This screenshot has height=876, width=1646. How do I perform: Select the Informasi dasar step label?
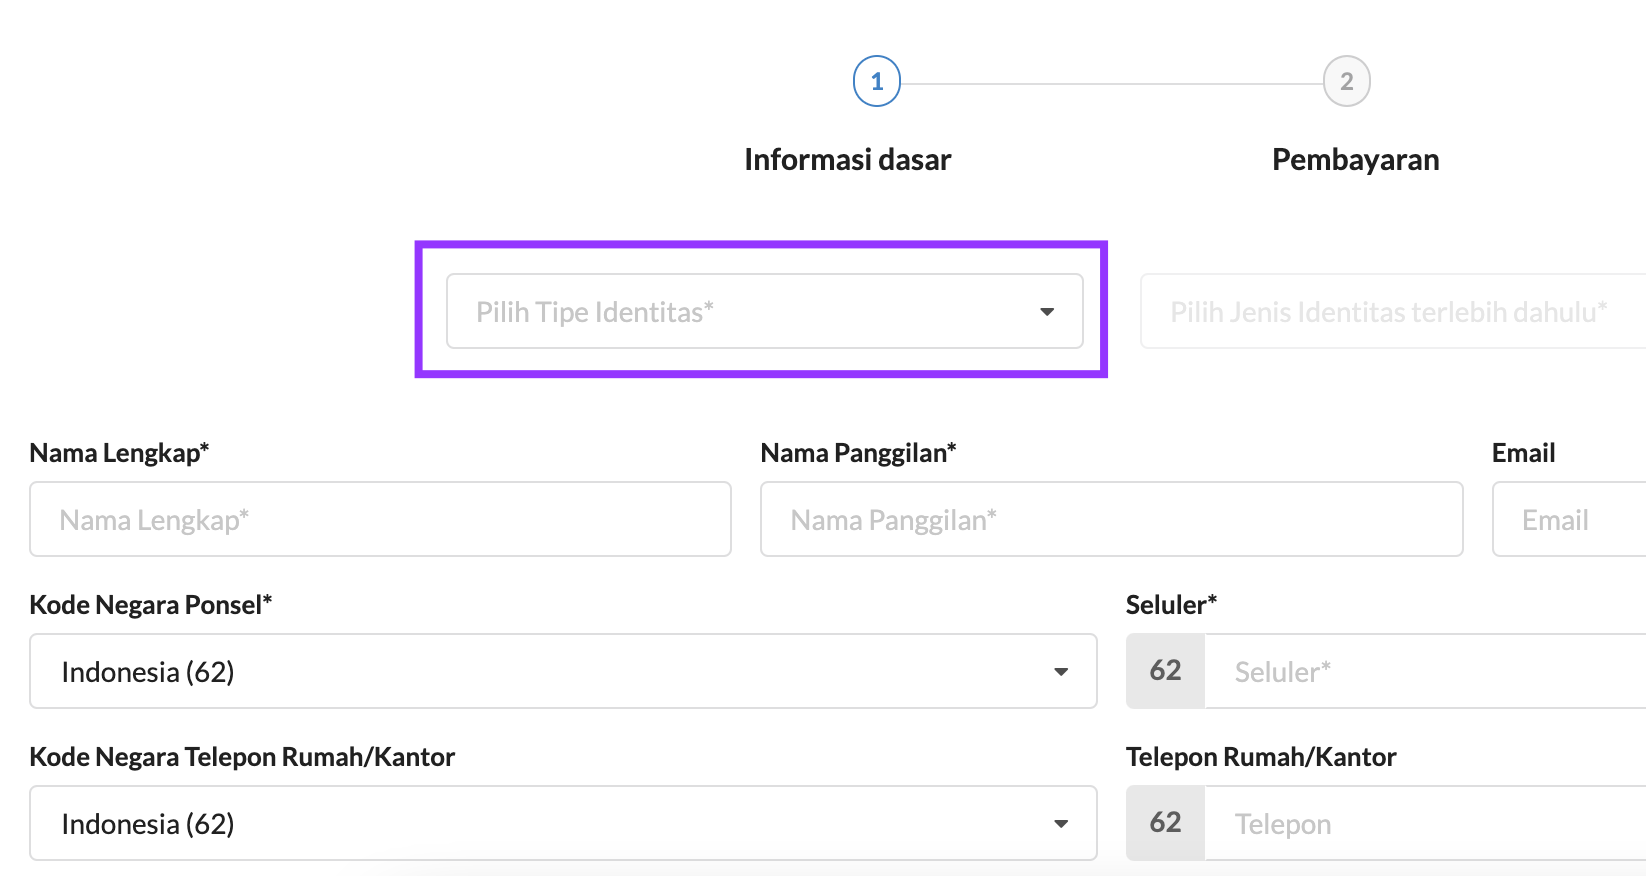pyautogui.click(x=847, y=160)
